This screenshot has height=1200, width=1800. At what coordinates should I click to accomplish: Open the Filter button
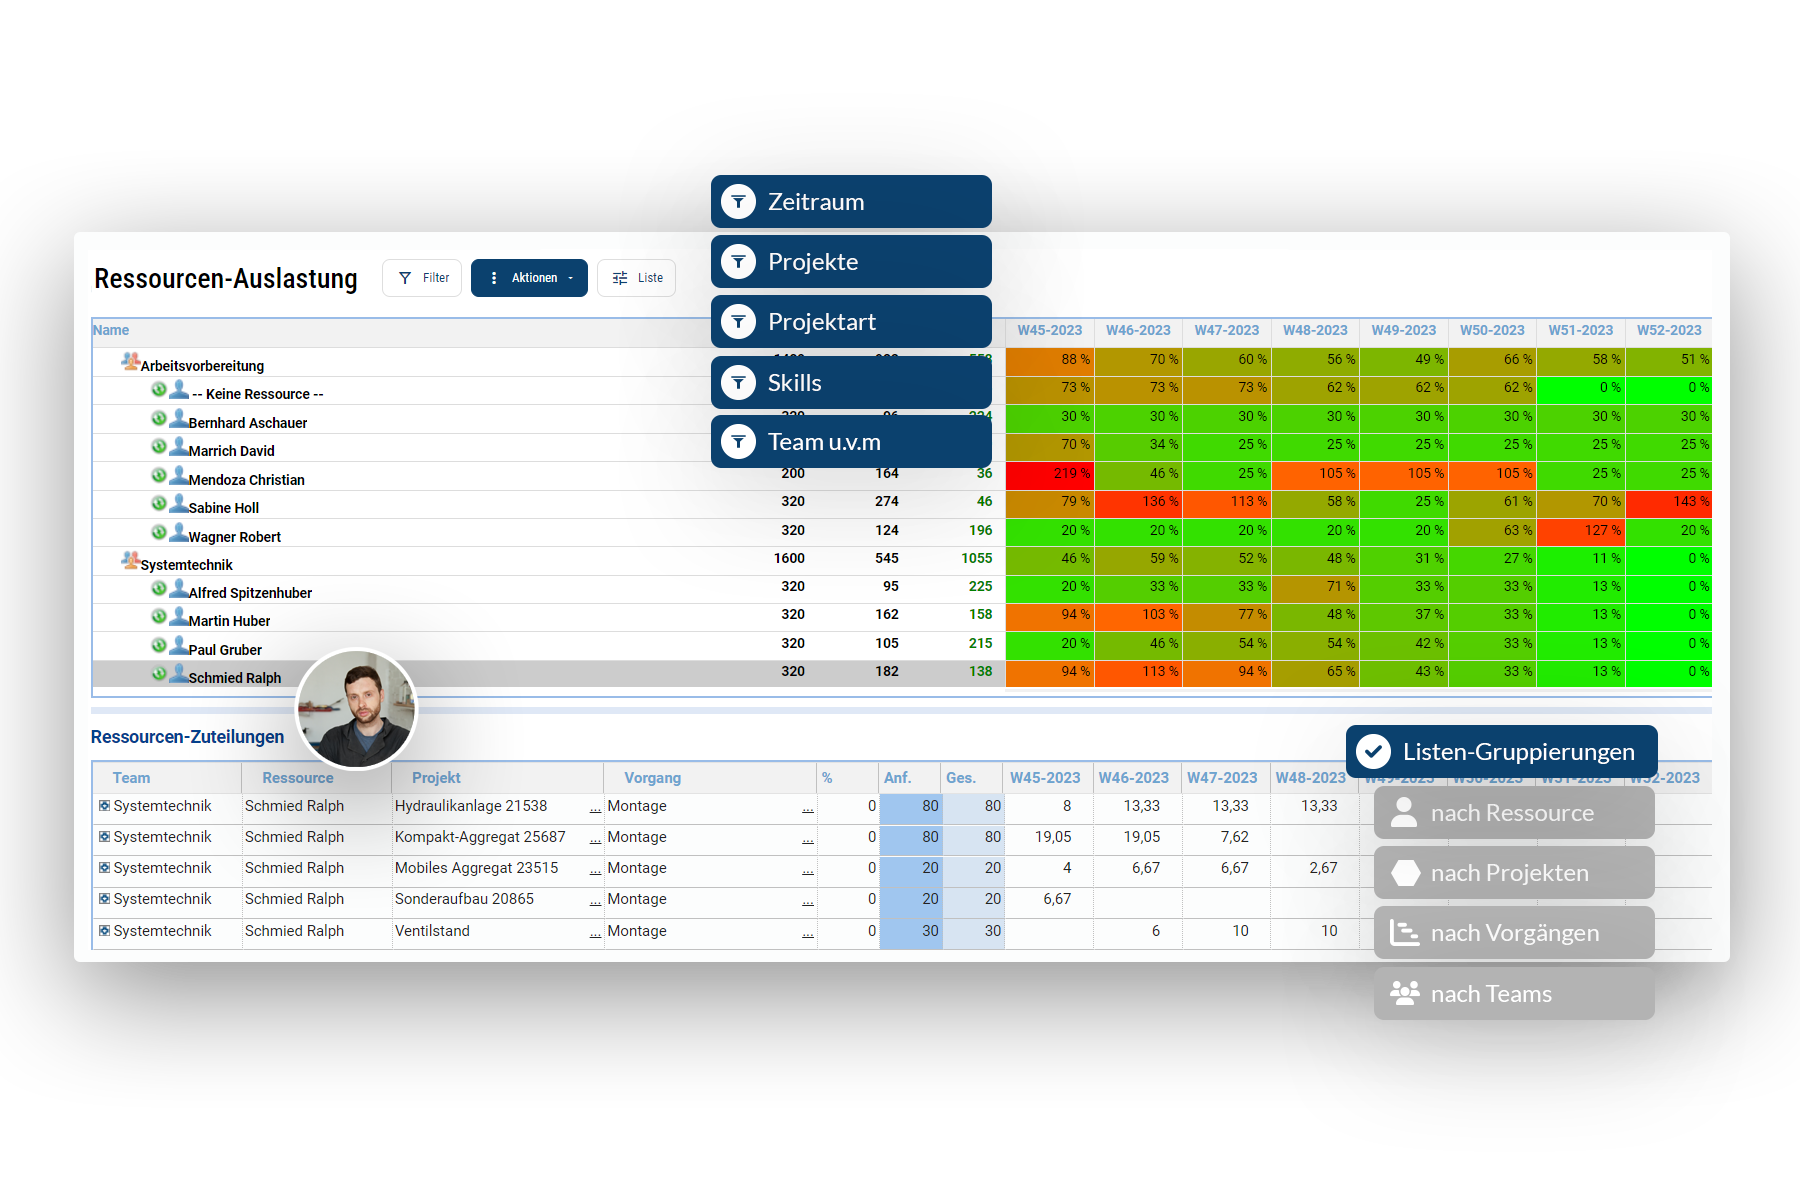pyautogui.click(x=422, y=278)
